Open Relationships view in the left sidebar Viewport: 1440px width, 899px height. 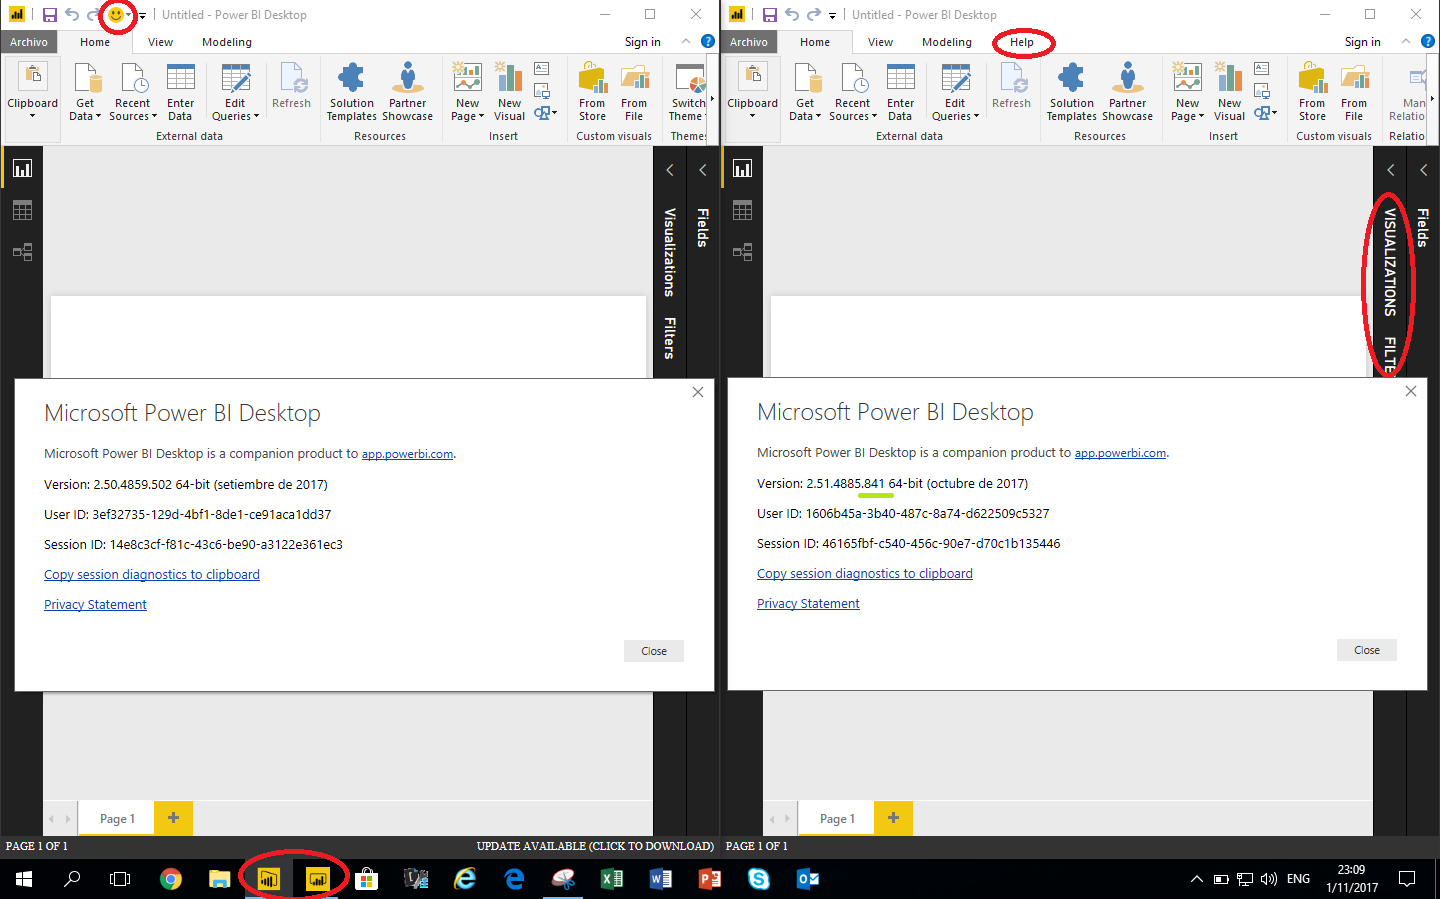[22, 251]
